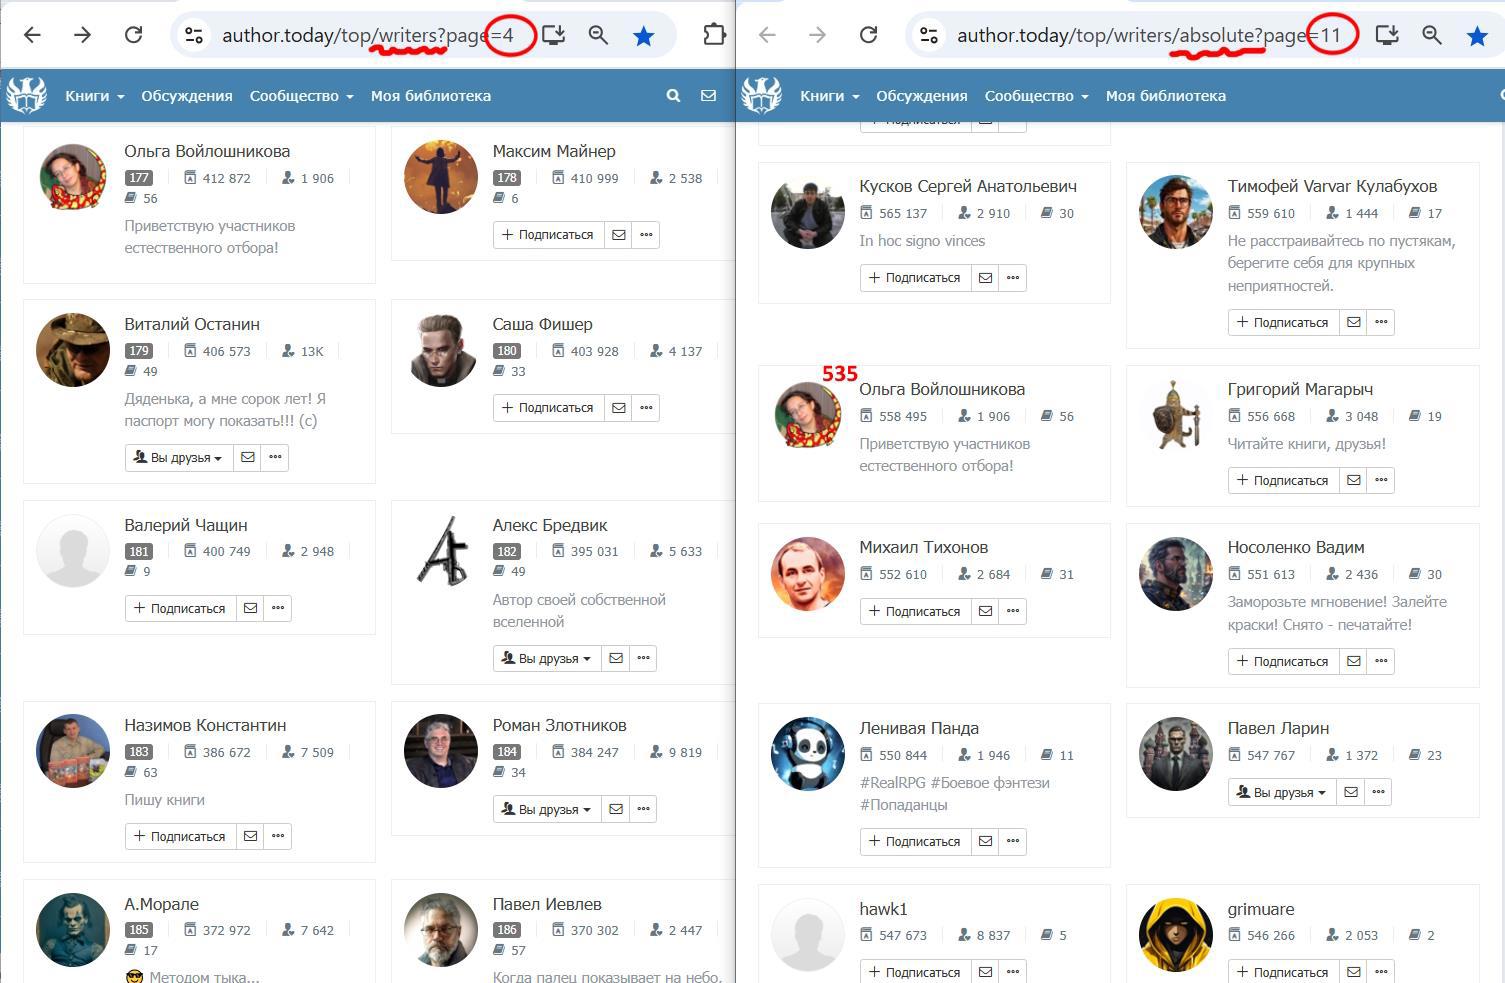Click Максим Майнер avatar image

(441, 177)
